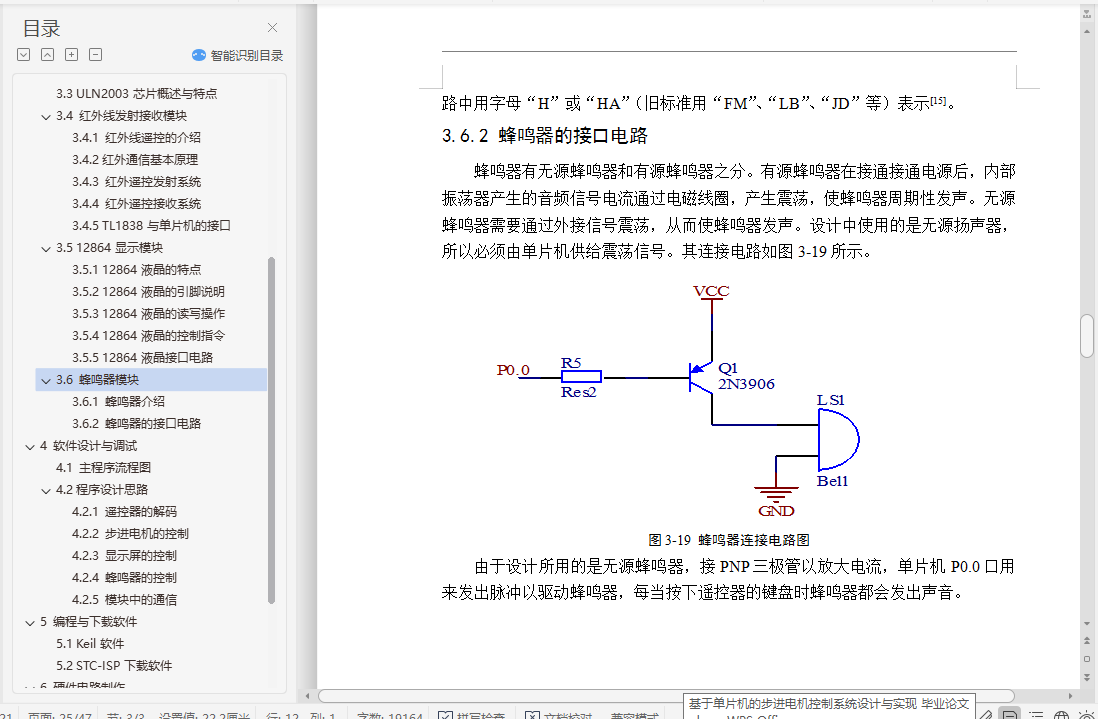The image size is (1098, 719).
Task: Click the document scrollbar down arrow
Action: pyautogui.click(x=1087, y=623)
